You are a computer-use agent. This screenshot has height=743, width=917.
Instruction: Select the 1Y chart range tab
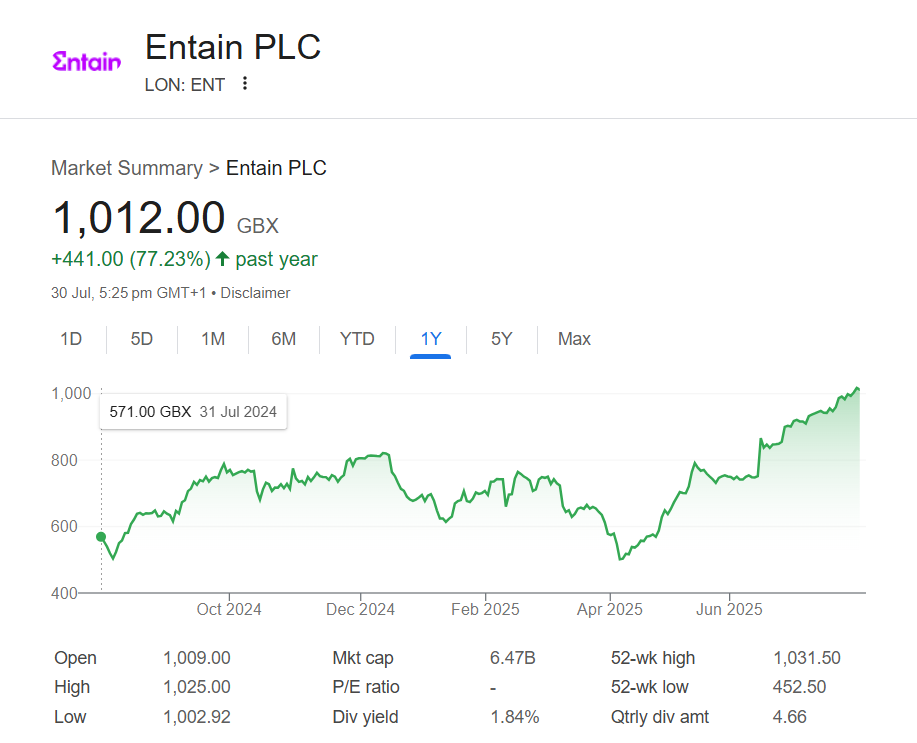click(430, 339)
